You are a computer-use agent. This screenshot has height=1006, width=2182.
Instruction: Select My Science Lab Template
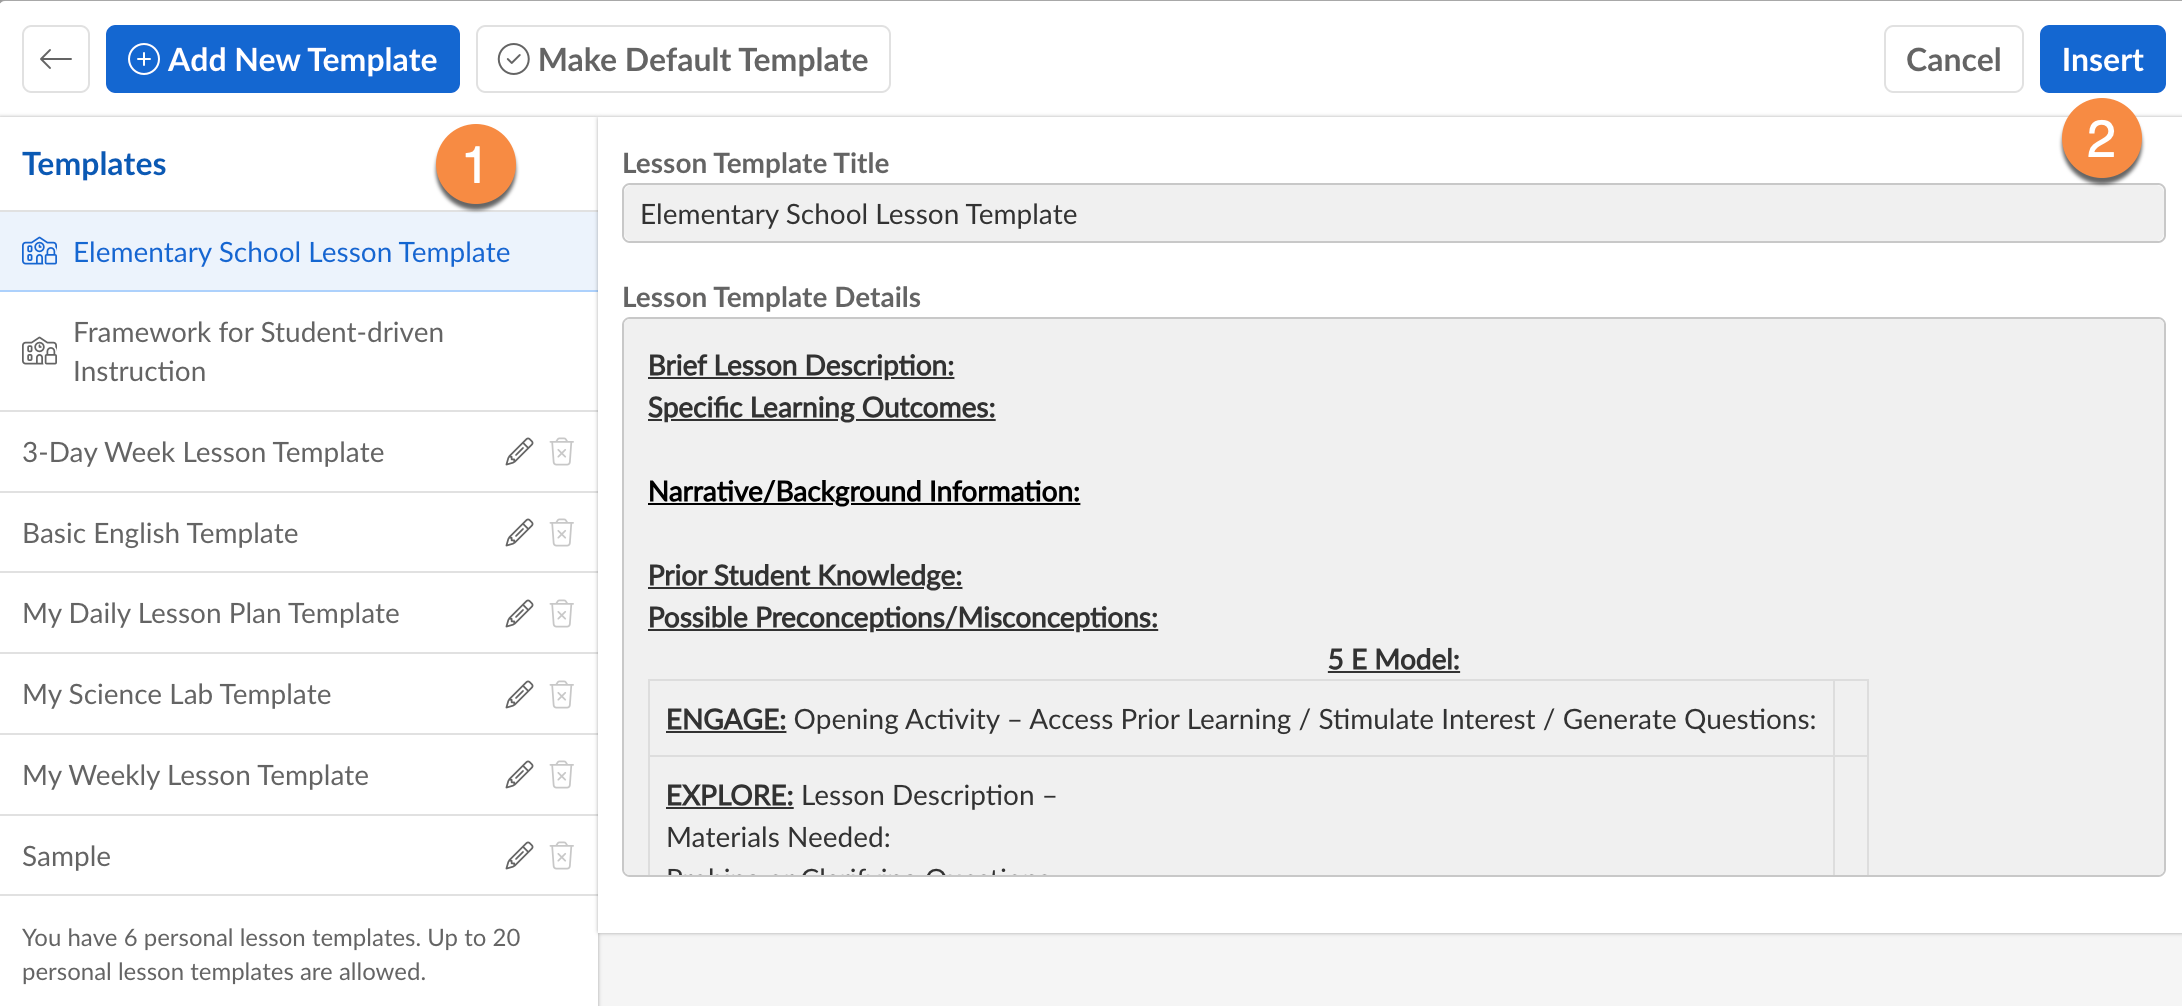(177, 694)
